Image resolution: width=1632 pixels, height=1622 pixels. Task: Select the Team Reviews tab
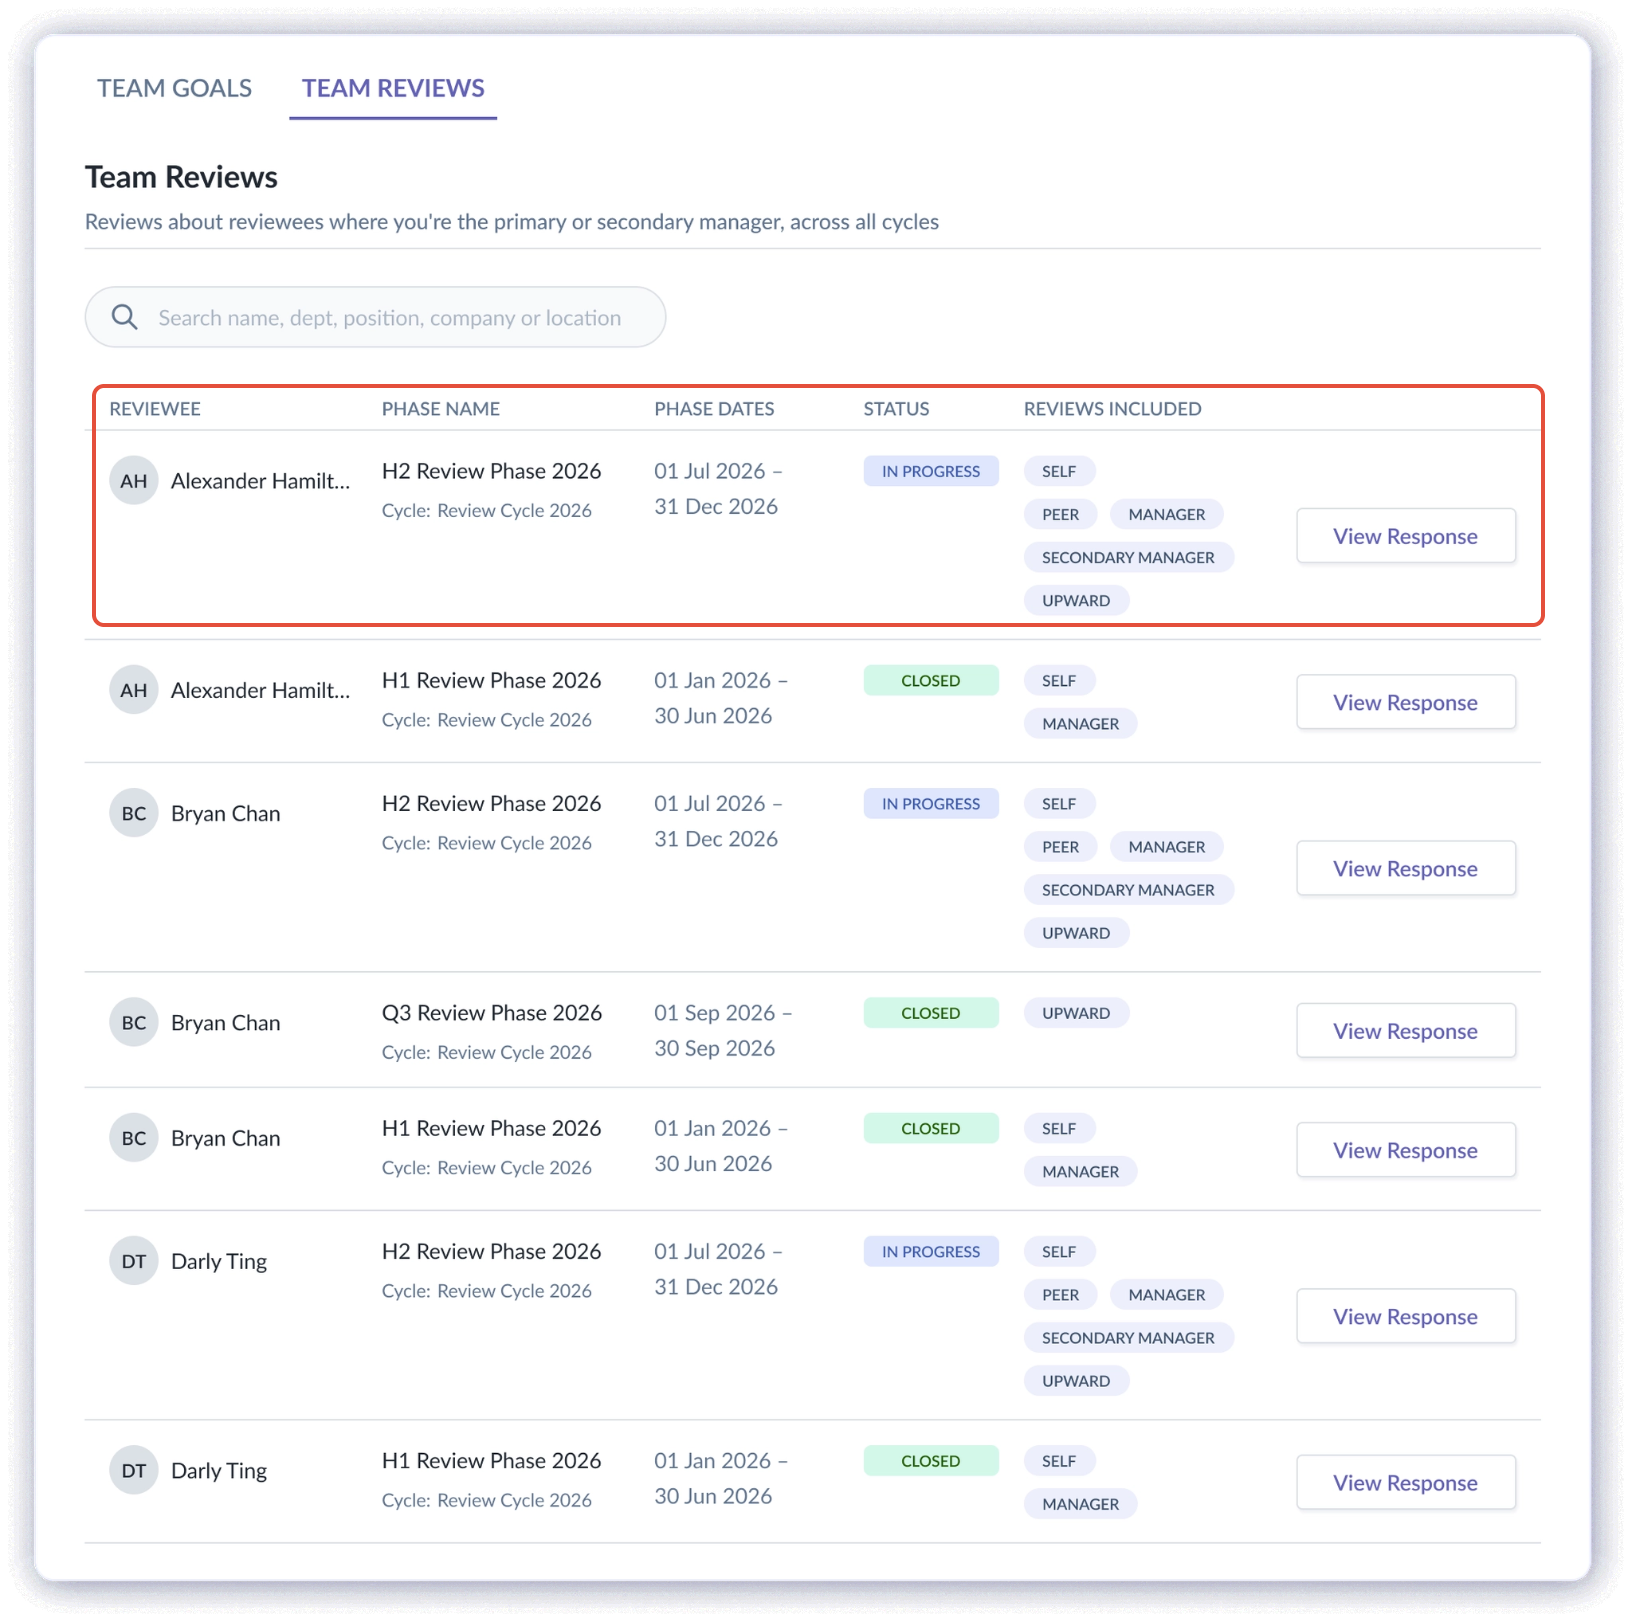(x=393, y=88)
